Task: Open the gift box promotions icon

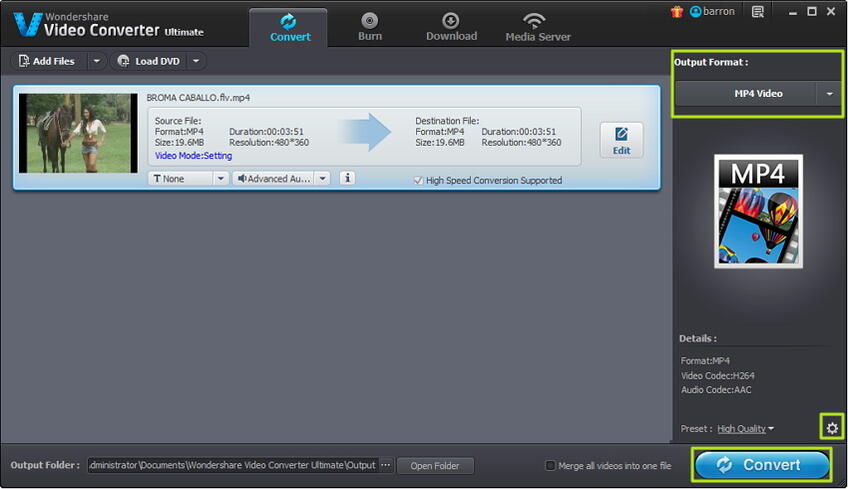Action: tap(676, 11)
